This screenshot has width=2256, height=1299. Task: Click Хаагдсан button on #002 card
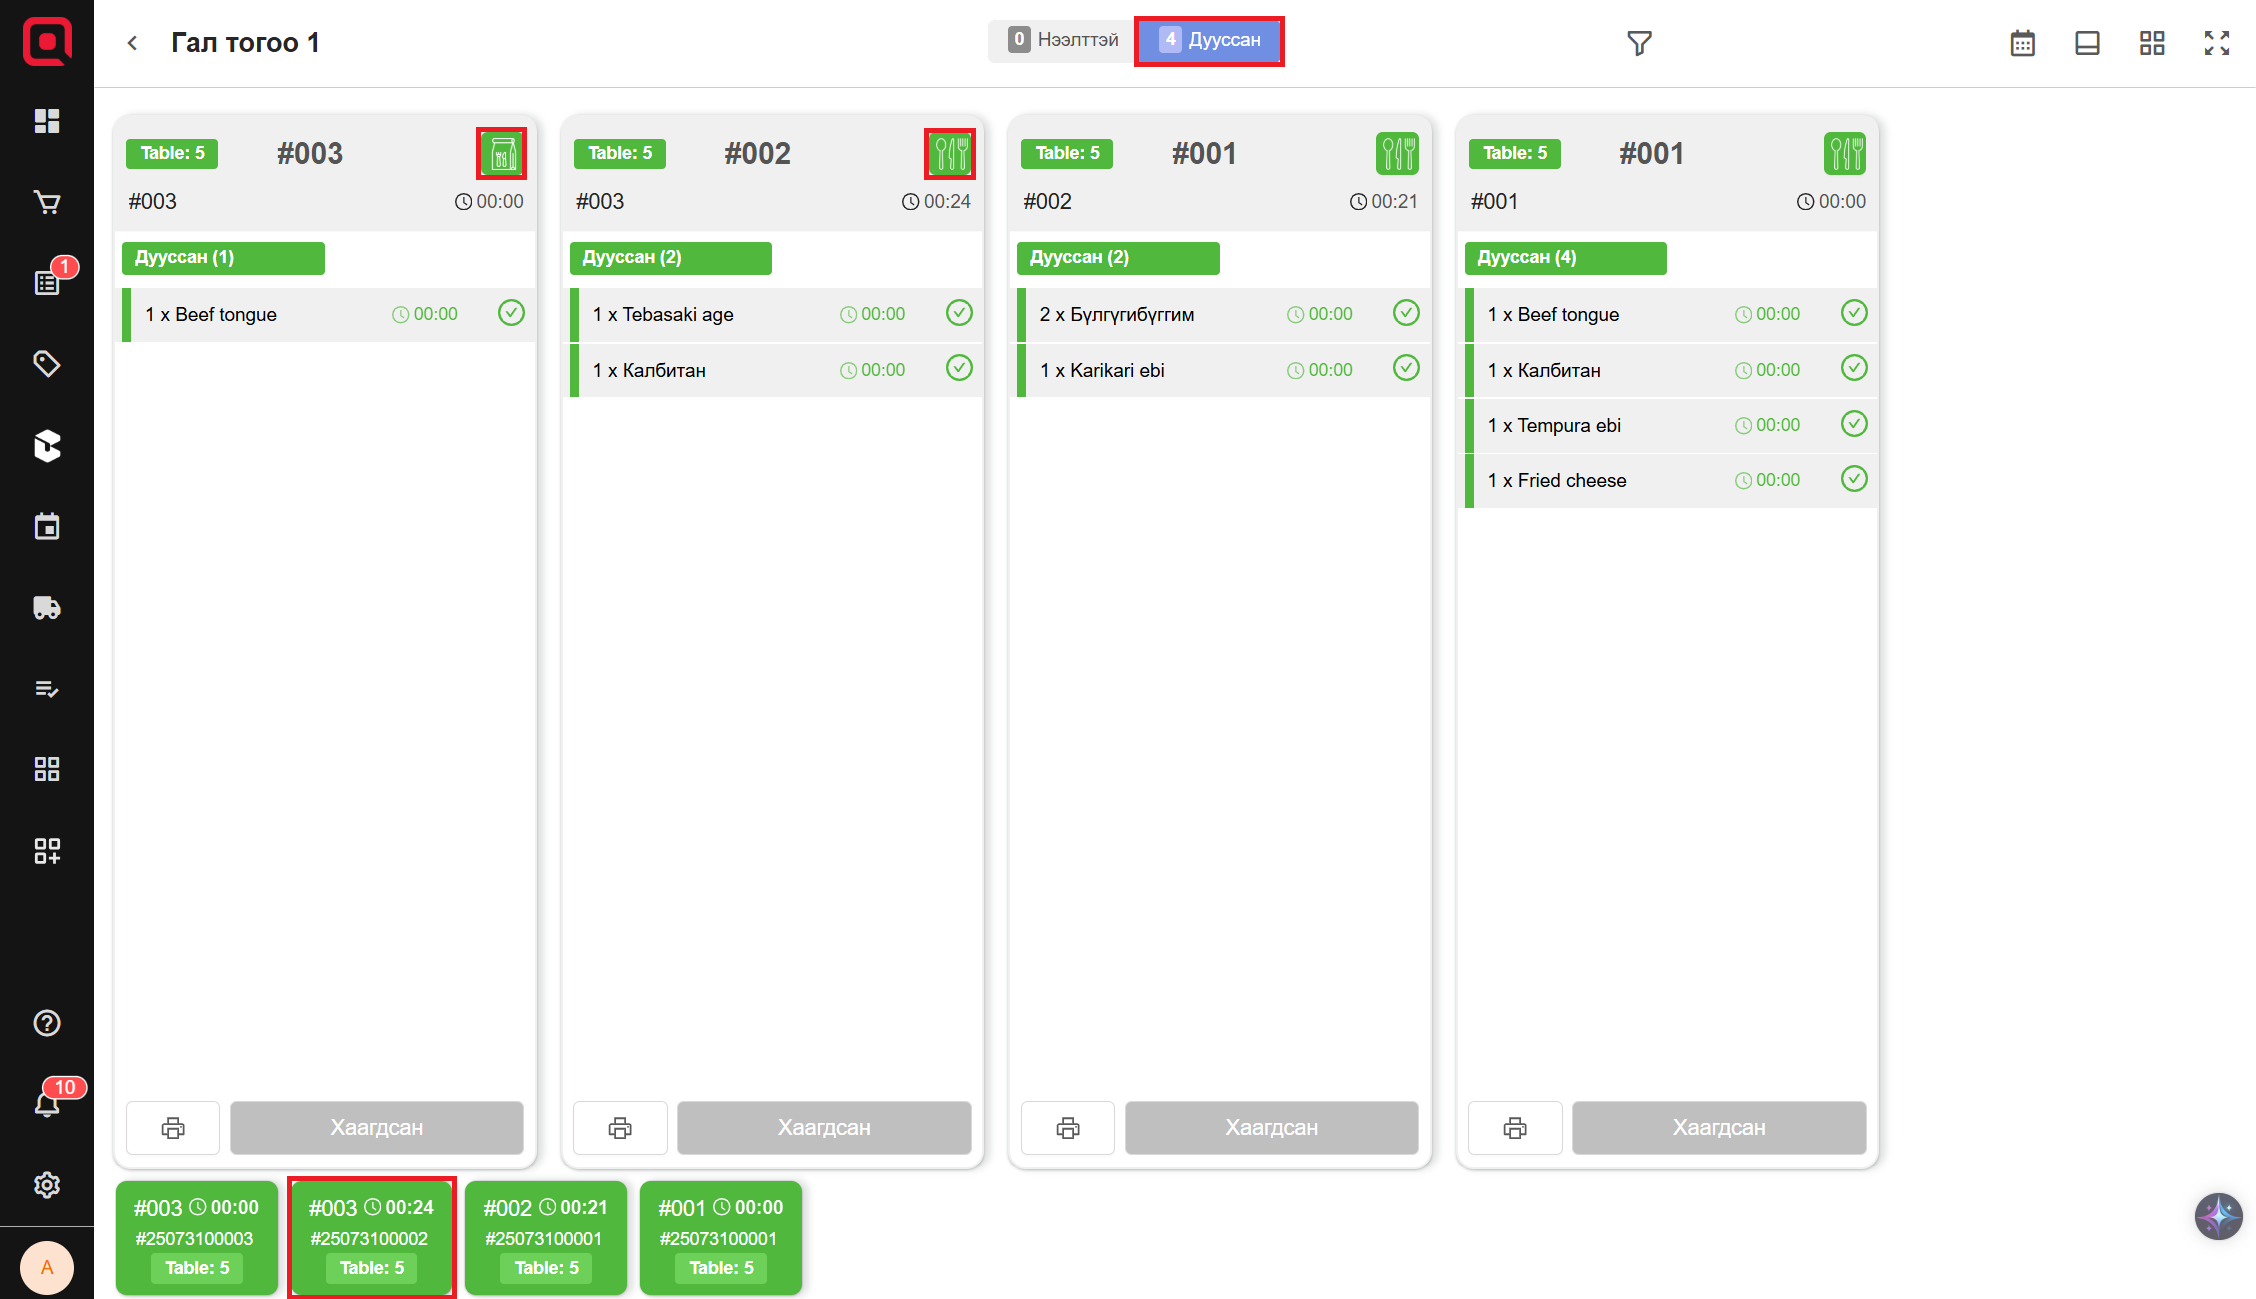click(x=824, y=1127)
